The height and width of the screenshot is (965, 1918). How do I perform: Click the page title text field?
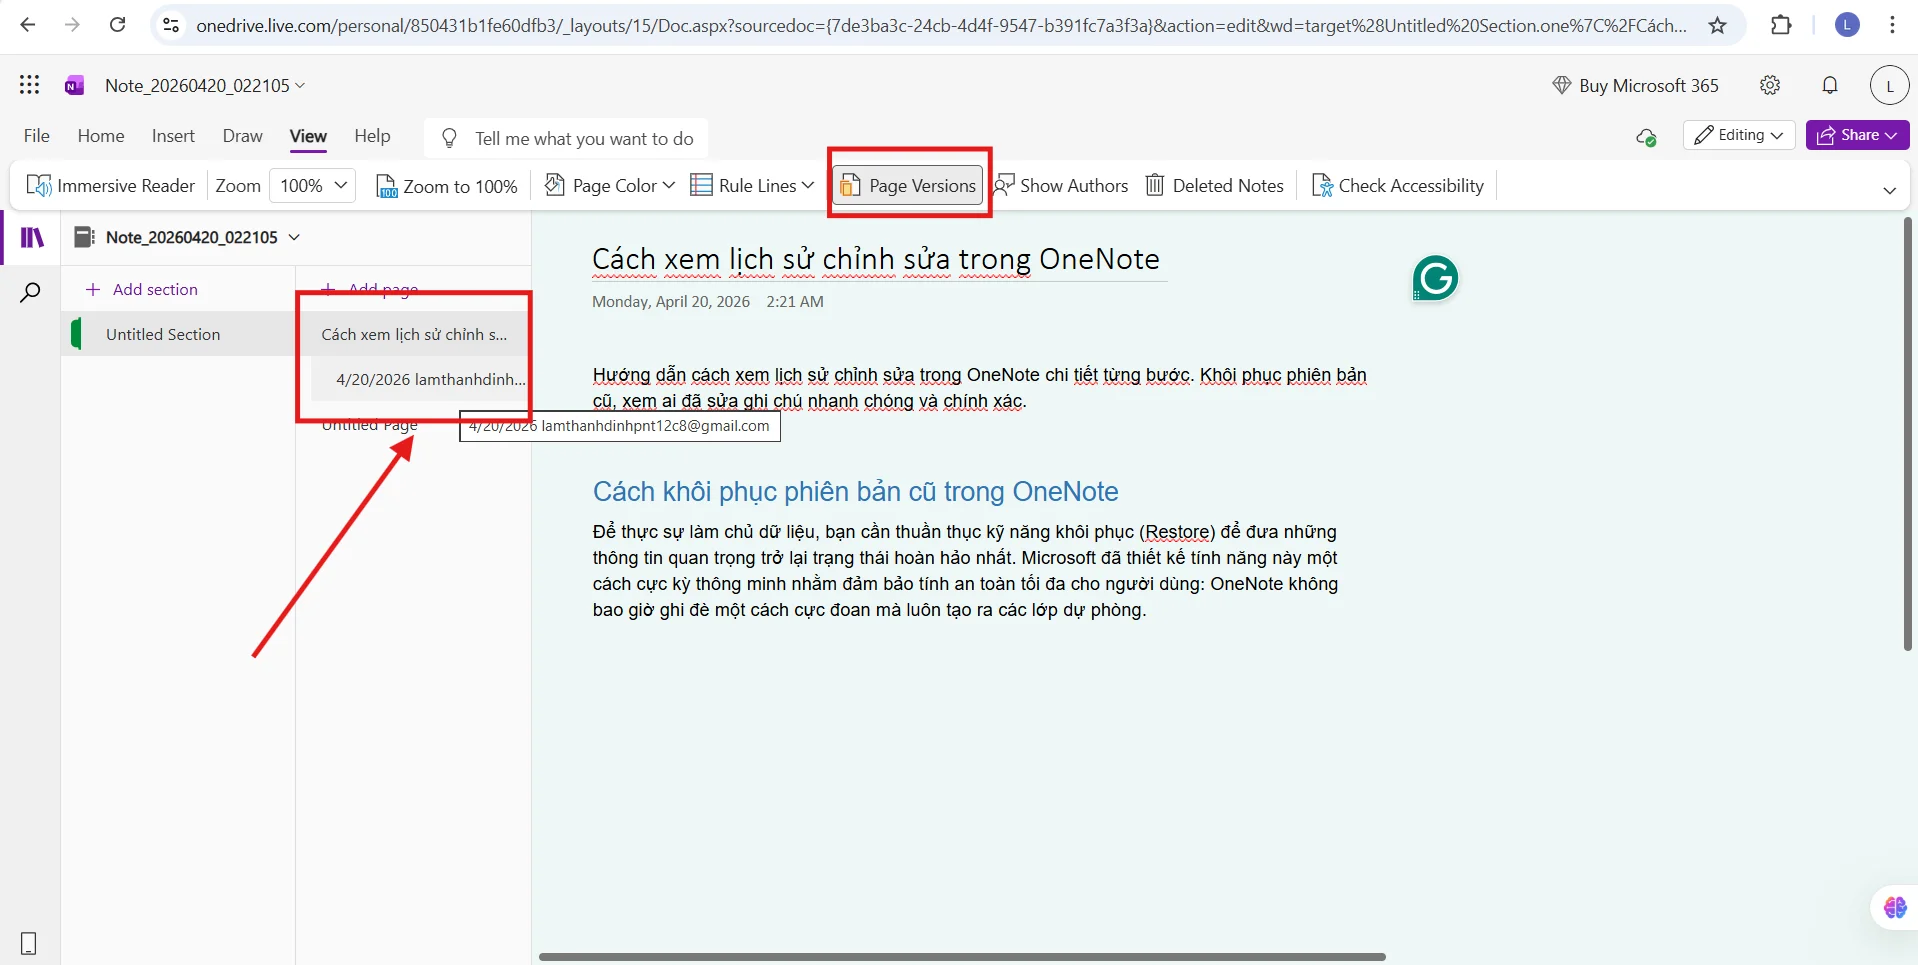876,259
